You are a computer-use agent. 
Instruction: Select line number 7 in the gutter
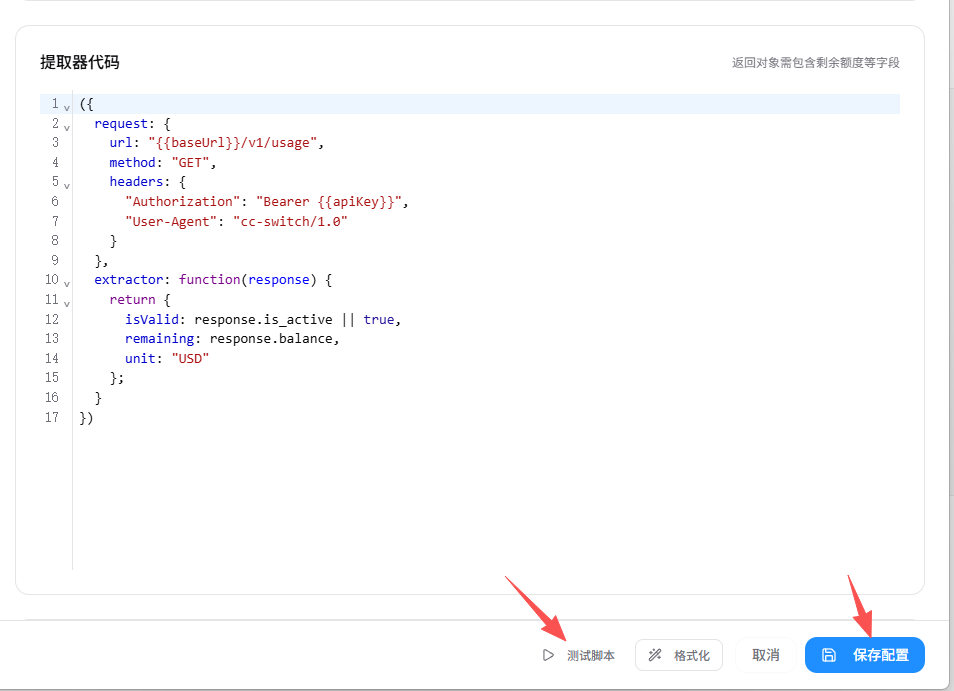pyautogui.click(x=55, y=221)
